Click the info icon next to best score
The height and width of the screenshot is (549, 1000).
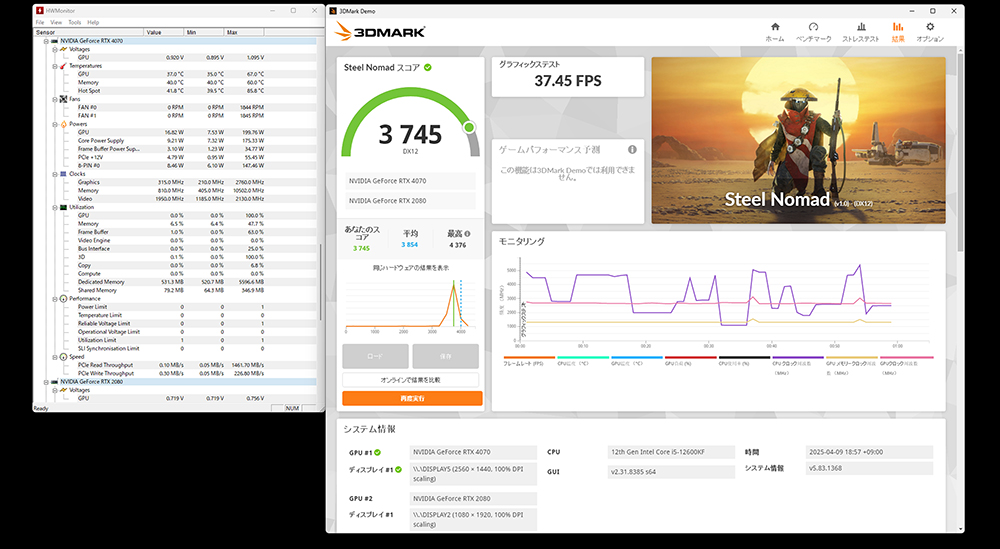[467, 233]
